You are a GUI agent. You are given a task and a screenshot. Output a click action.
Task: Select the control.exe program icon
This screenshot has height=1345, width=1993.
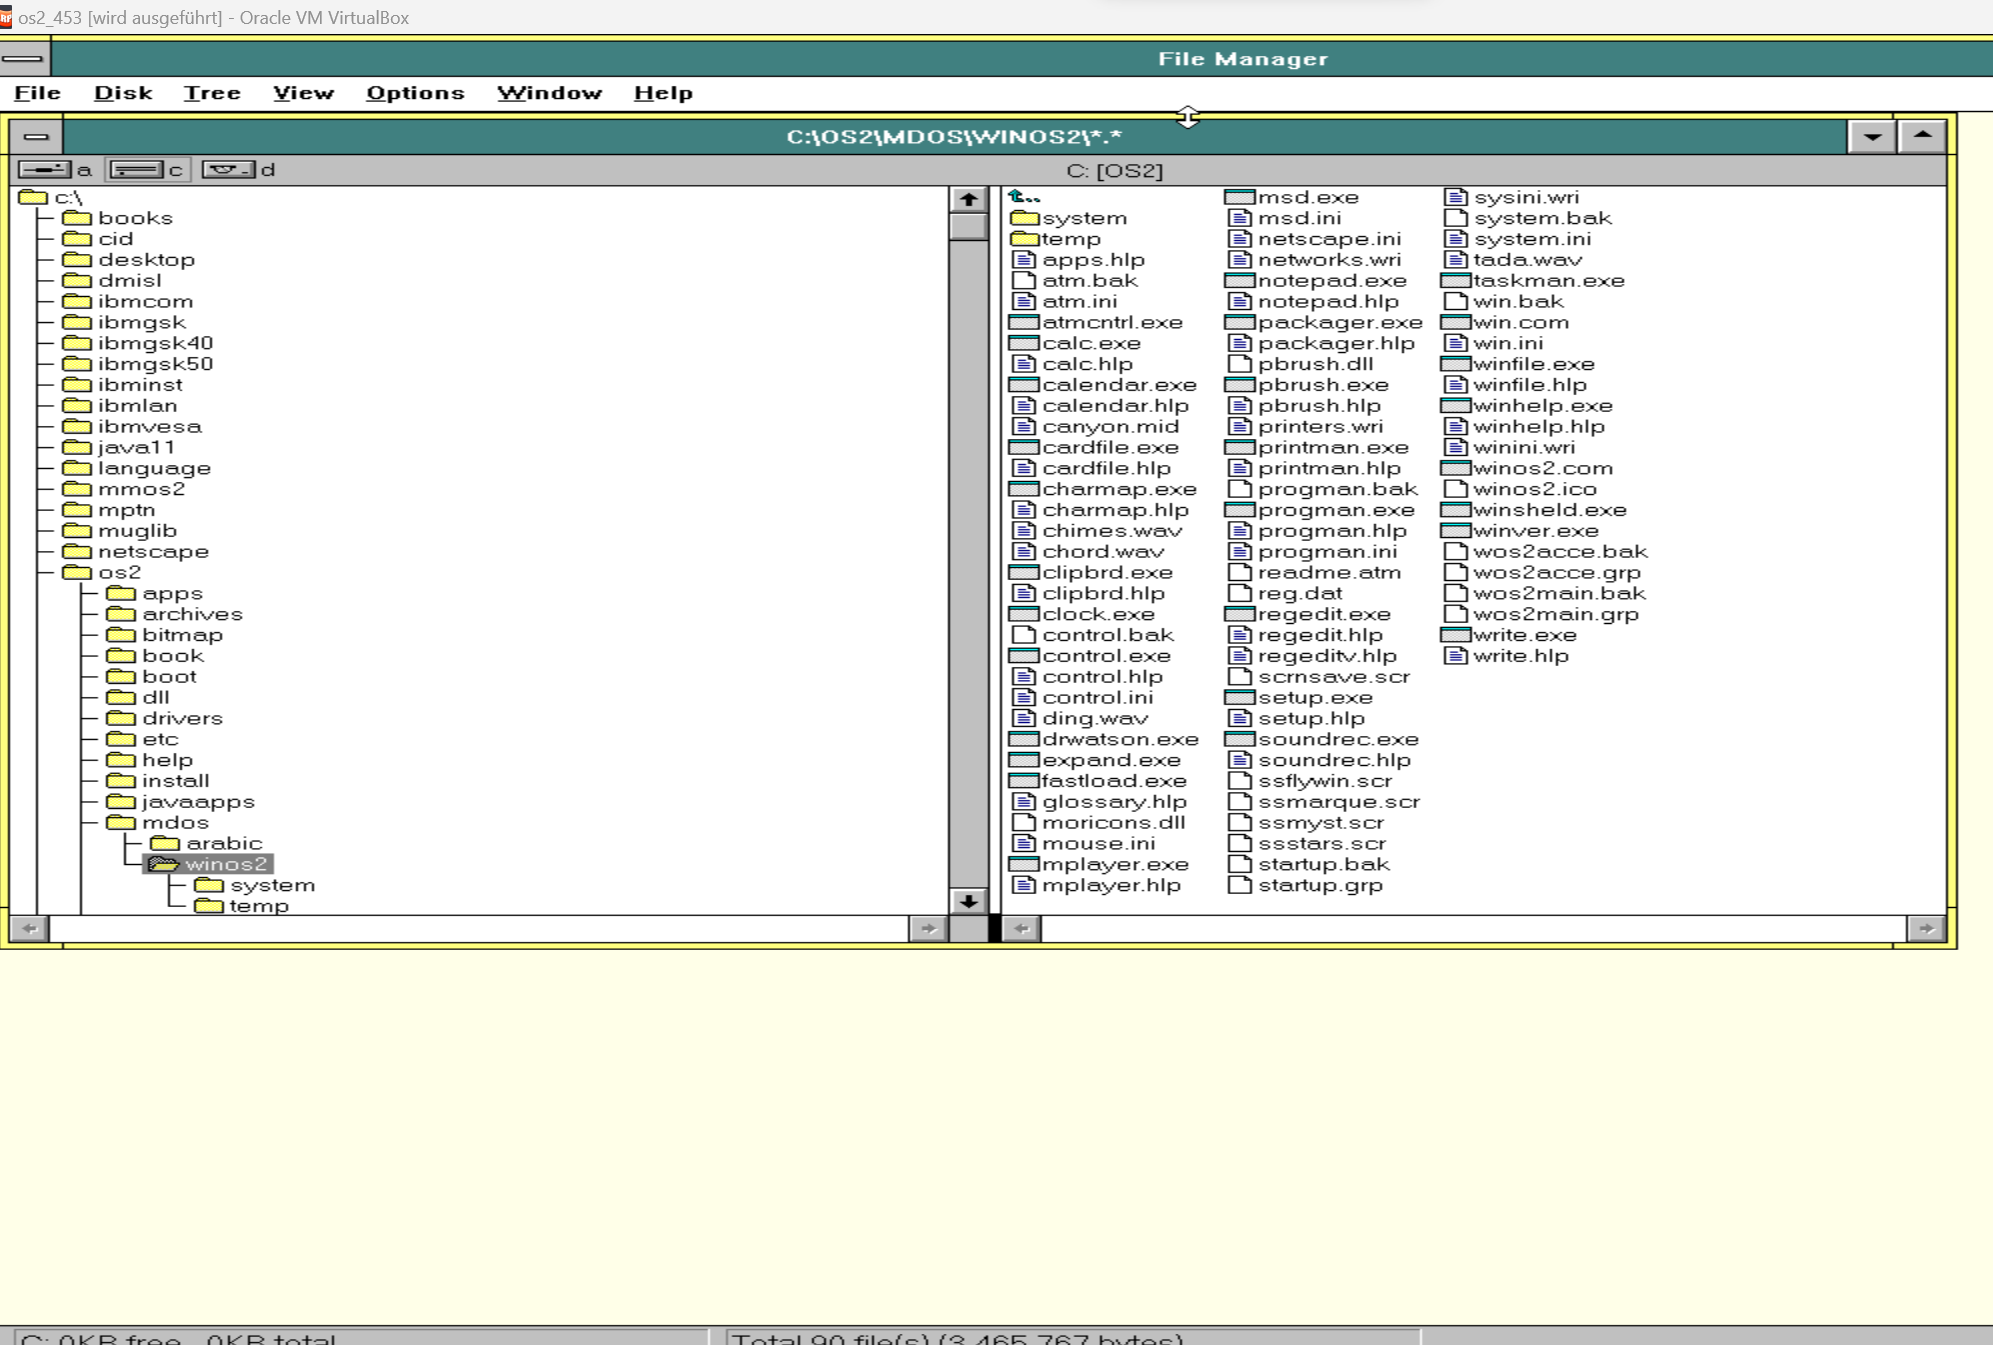pos(1024,656)
